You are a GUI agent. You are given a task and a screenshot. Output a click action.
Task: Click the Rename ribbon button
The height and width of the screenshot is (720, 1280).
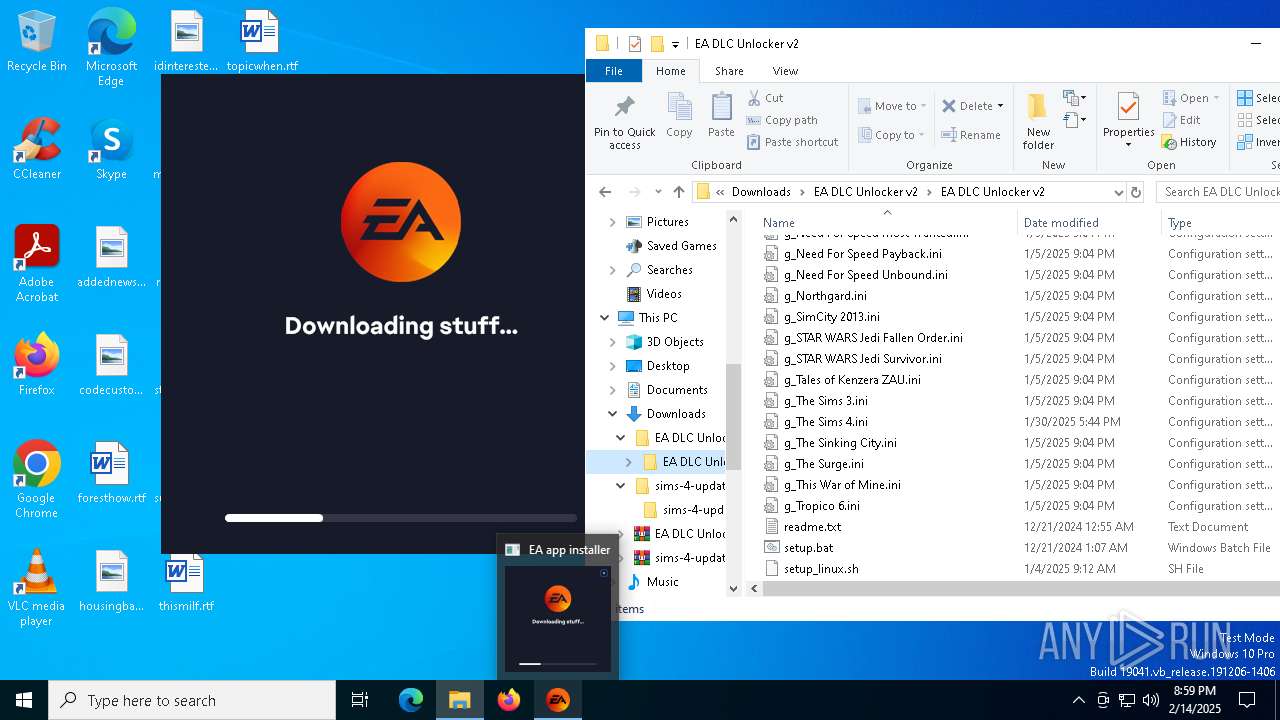tap(971, 135)
